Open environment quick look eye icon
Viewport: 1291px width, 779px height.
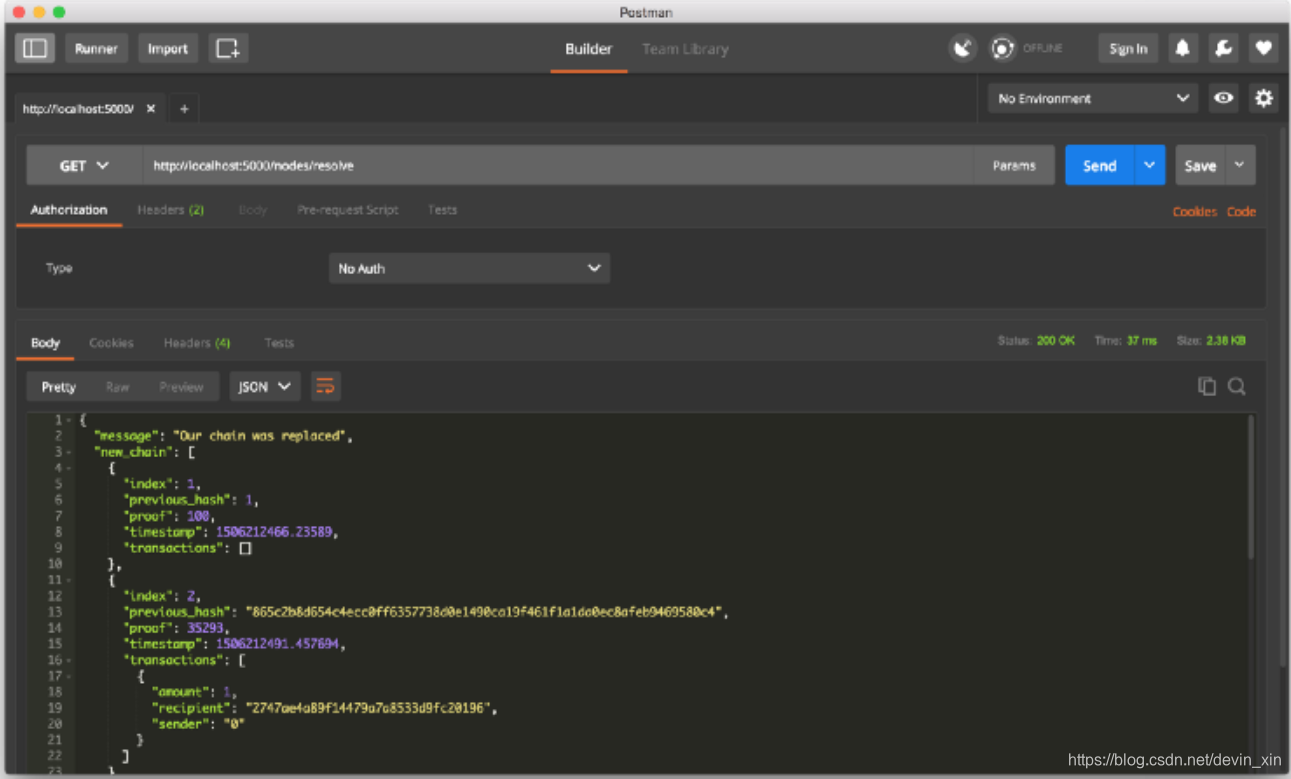click(x=1223, y=98)
